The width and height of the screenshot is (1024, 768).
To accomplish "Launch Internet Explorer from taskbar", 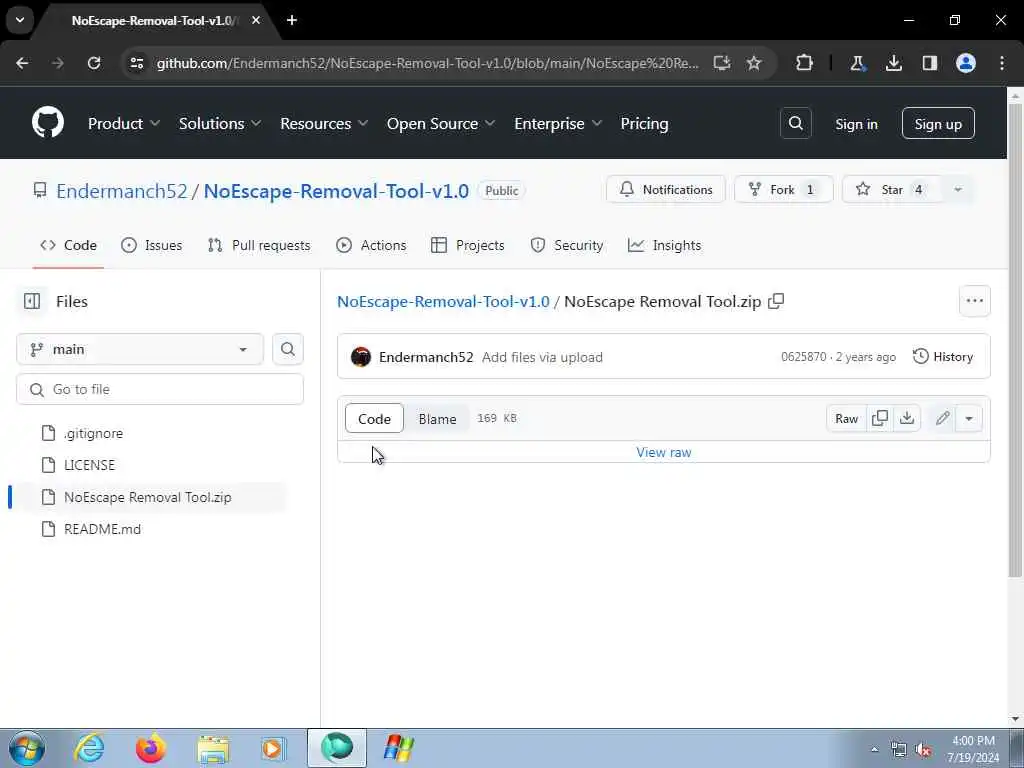I will [89, 748].
